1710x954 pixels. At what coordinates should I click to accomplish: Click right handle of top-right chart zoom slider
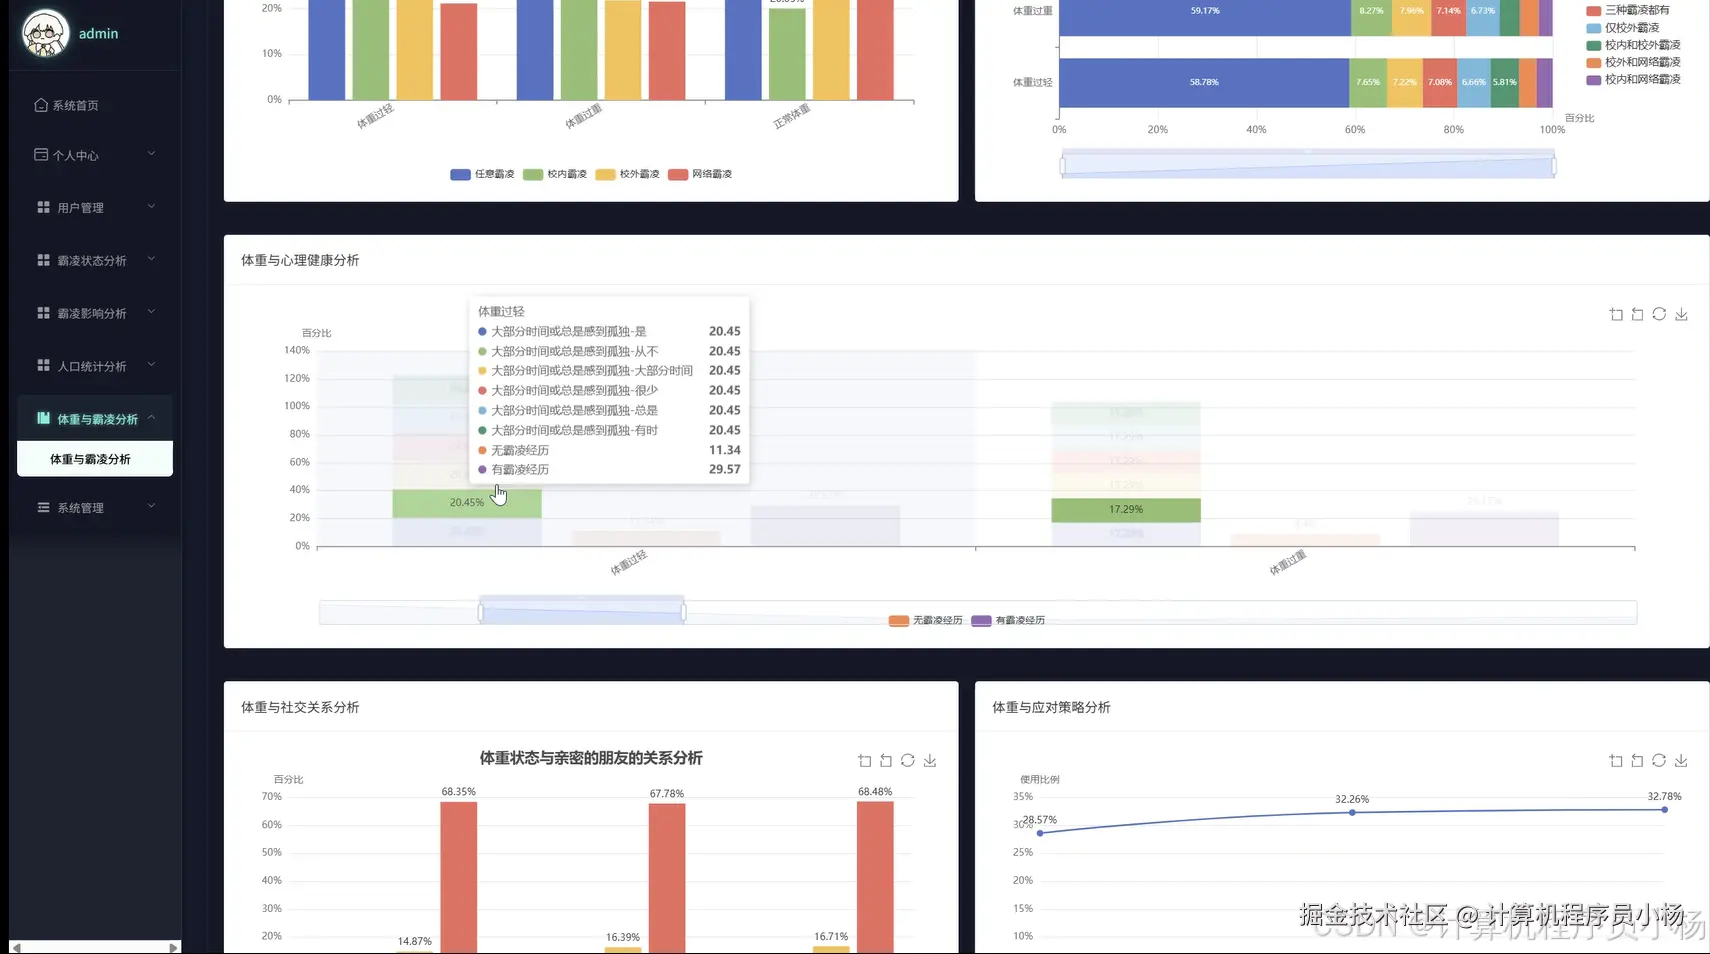(1554, 165)
